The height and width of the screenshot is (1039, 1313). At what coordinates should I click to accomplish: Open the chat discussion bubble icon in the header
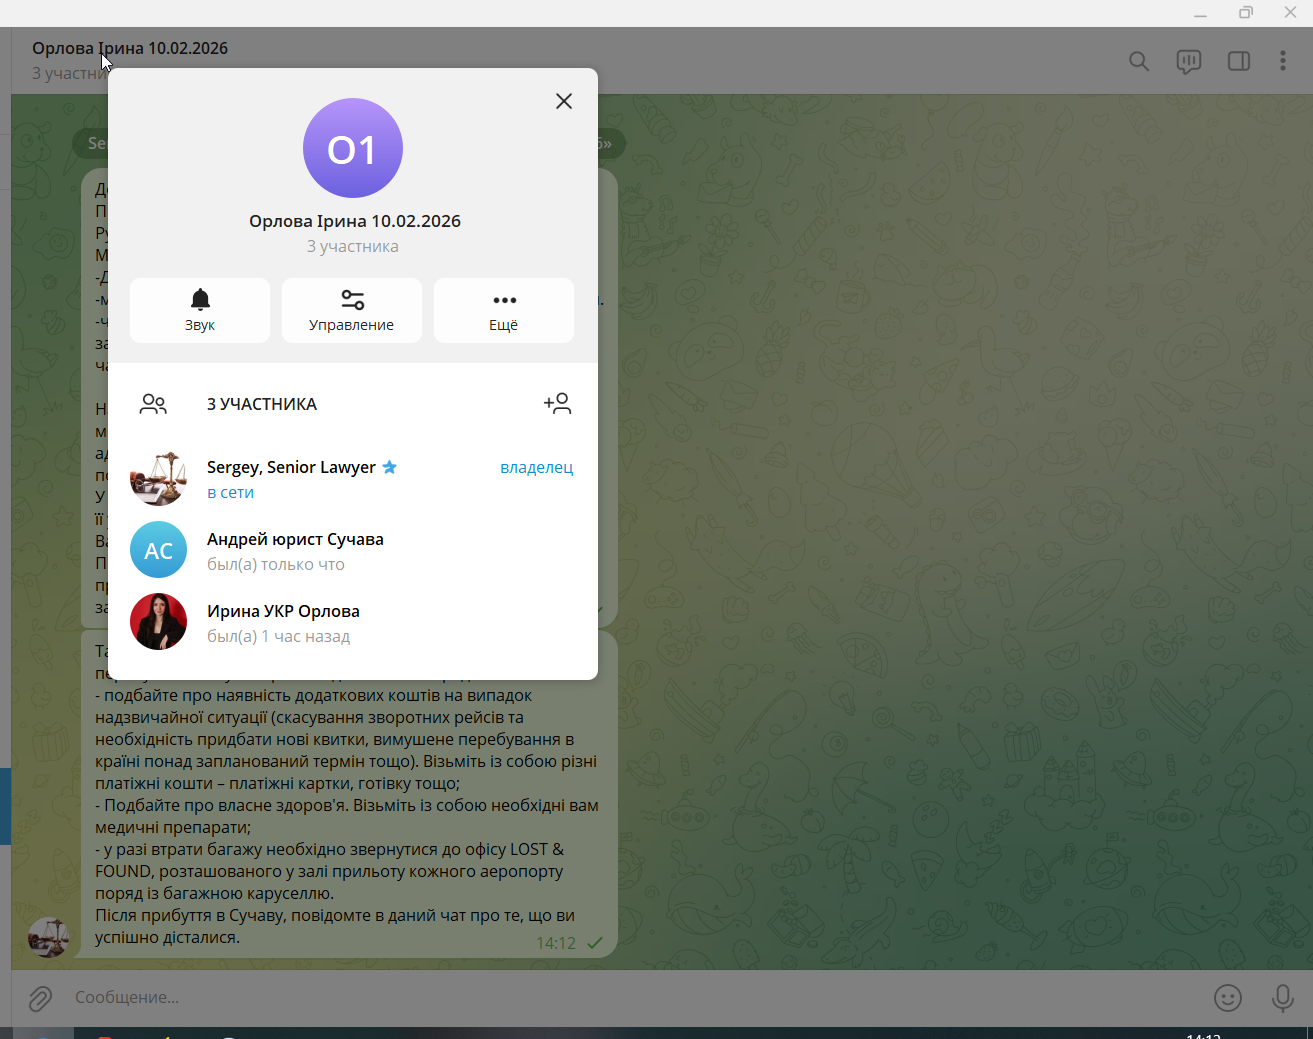coord(1189,62)
